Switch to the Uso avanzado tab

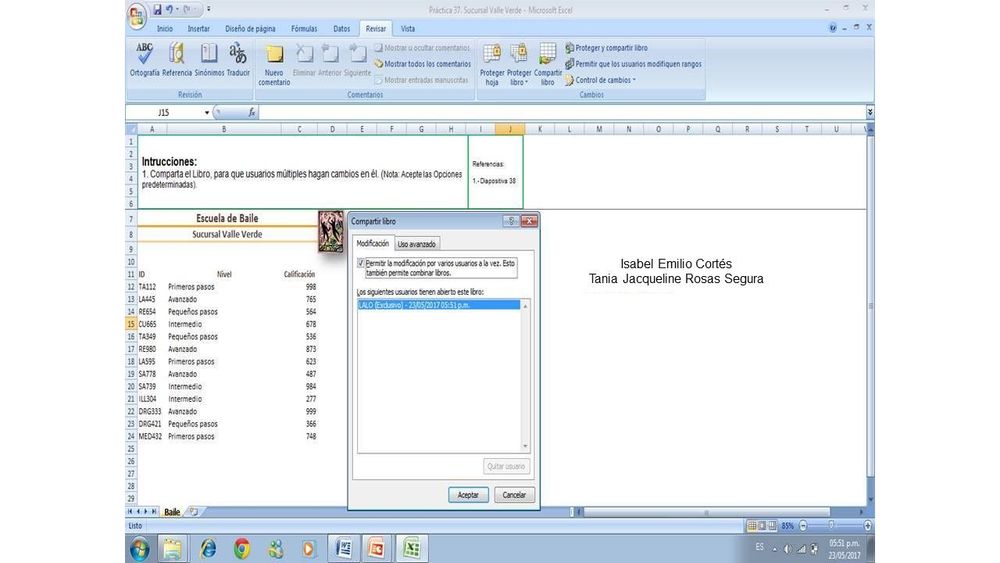(417, 244)
